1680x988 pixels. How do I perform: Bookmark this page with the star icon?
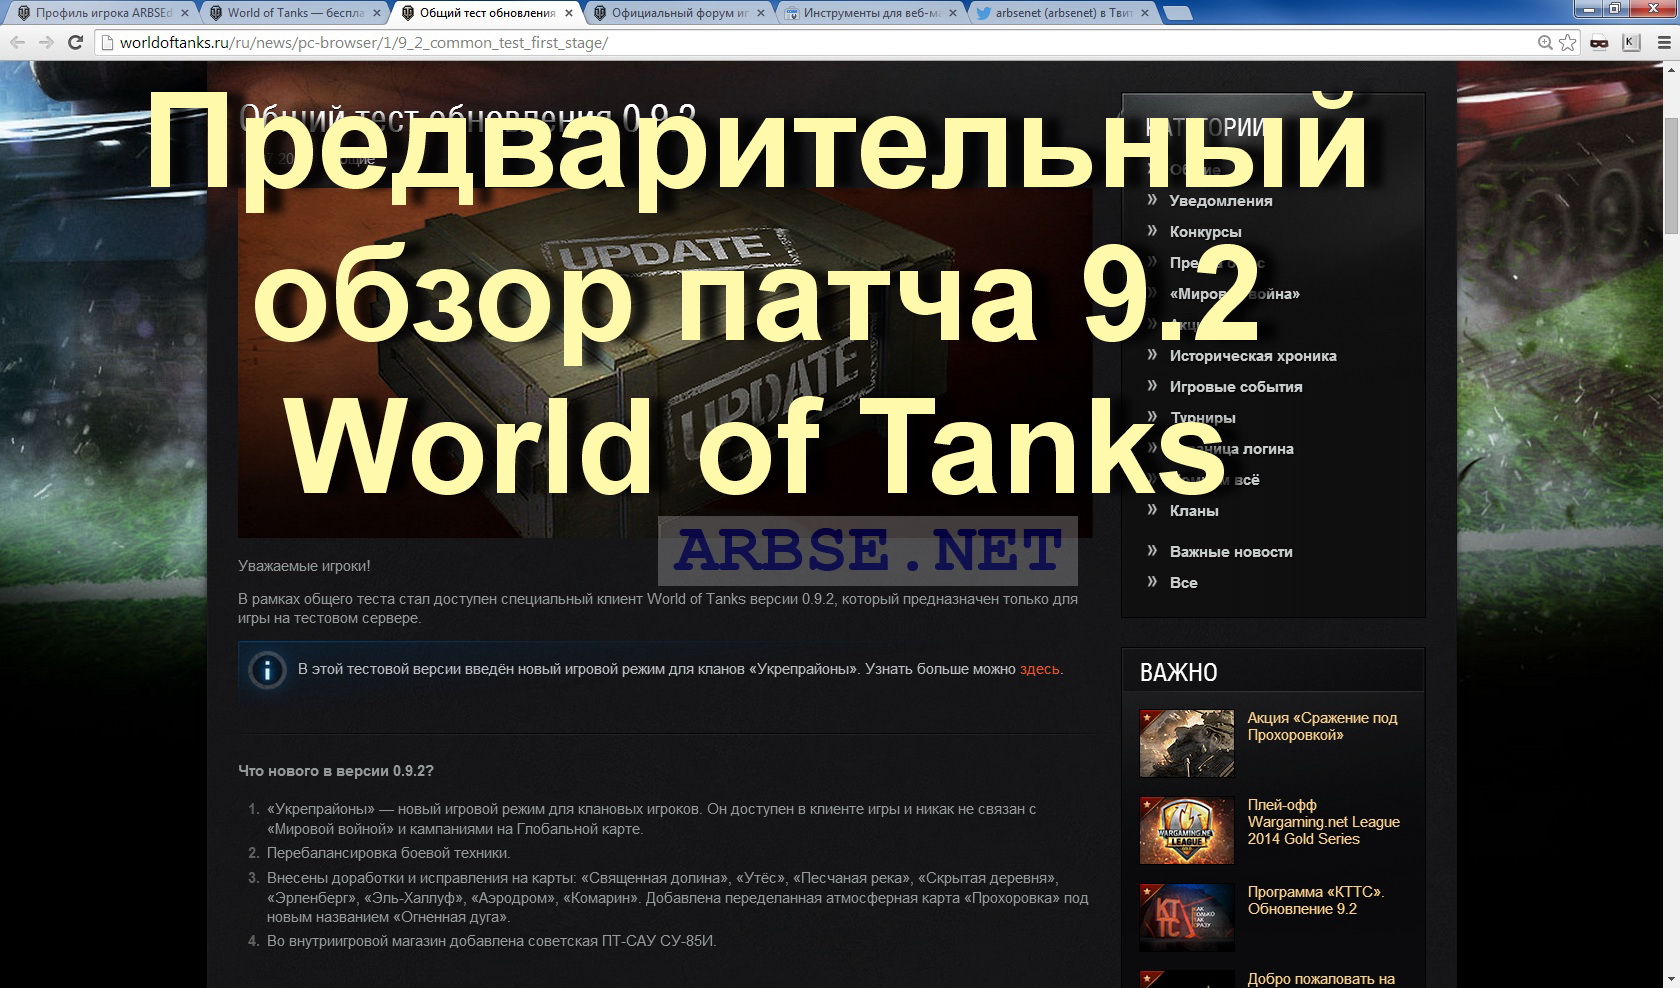coord(1567,42)
